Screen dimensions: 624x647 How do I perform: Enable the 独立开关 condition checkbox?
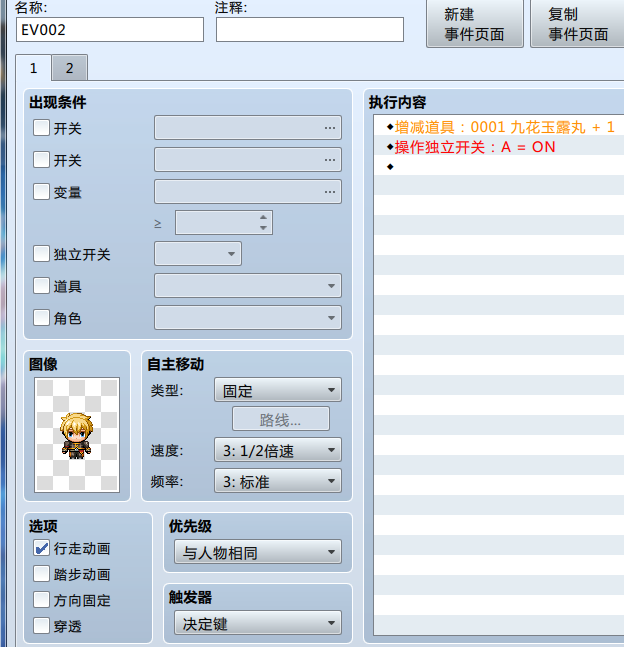click(x=41, y=254)
